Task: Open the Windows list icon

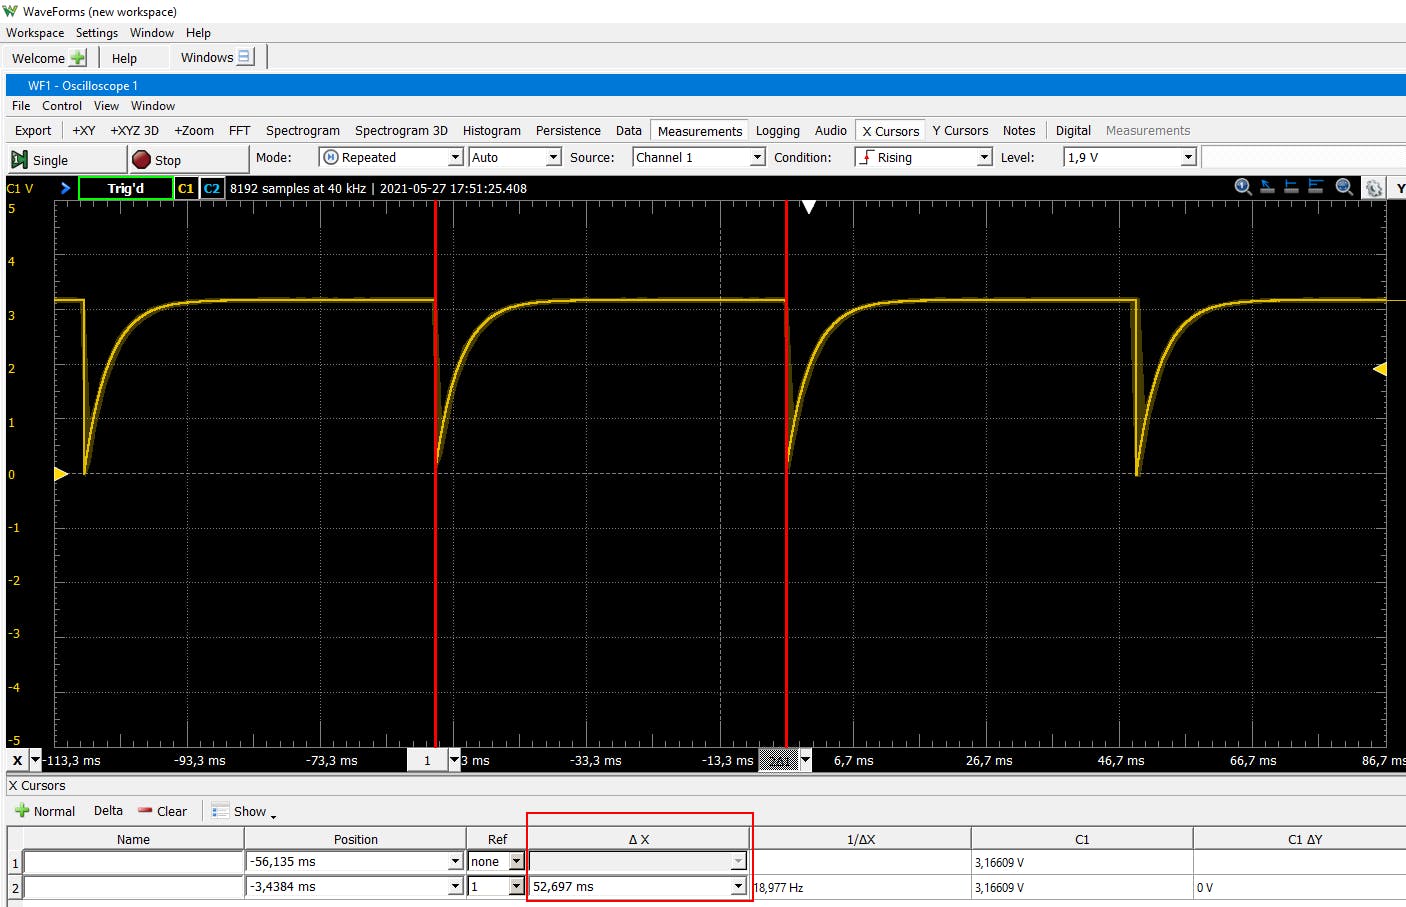Action: [246, 57]
